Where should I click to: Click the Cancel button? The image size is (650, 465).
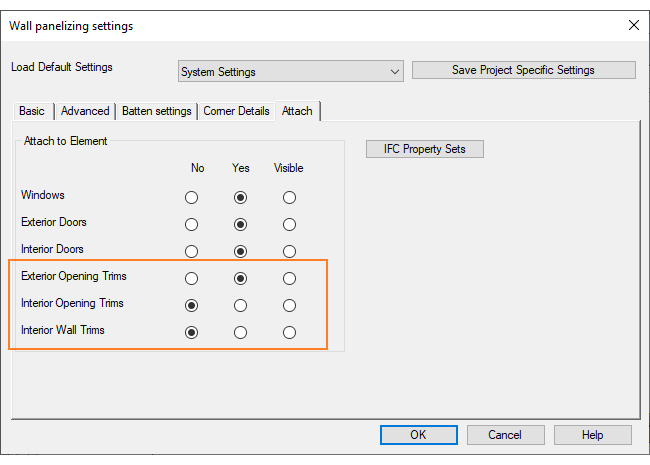pos(505,435)
